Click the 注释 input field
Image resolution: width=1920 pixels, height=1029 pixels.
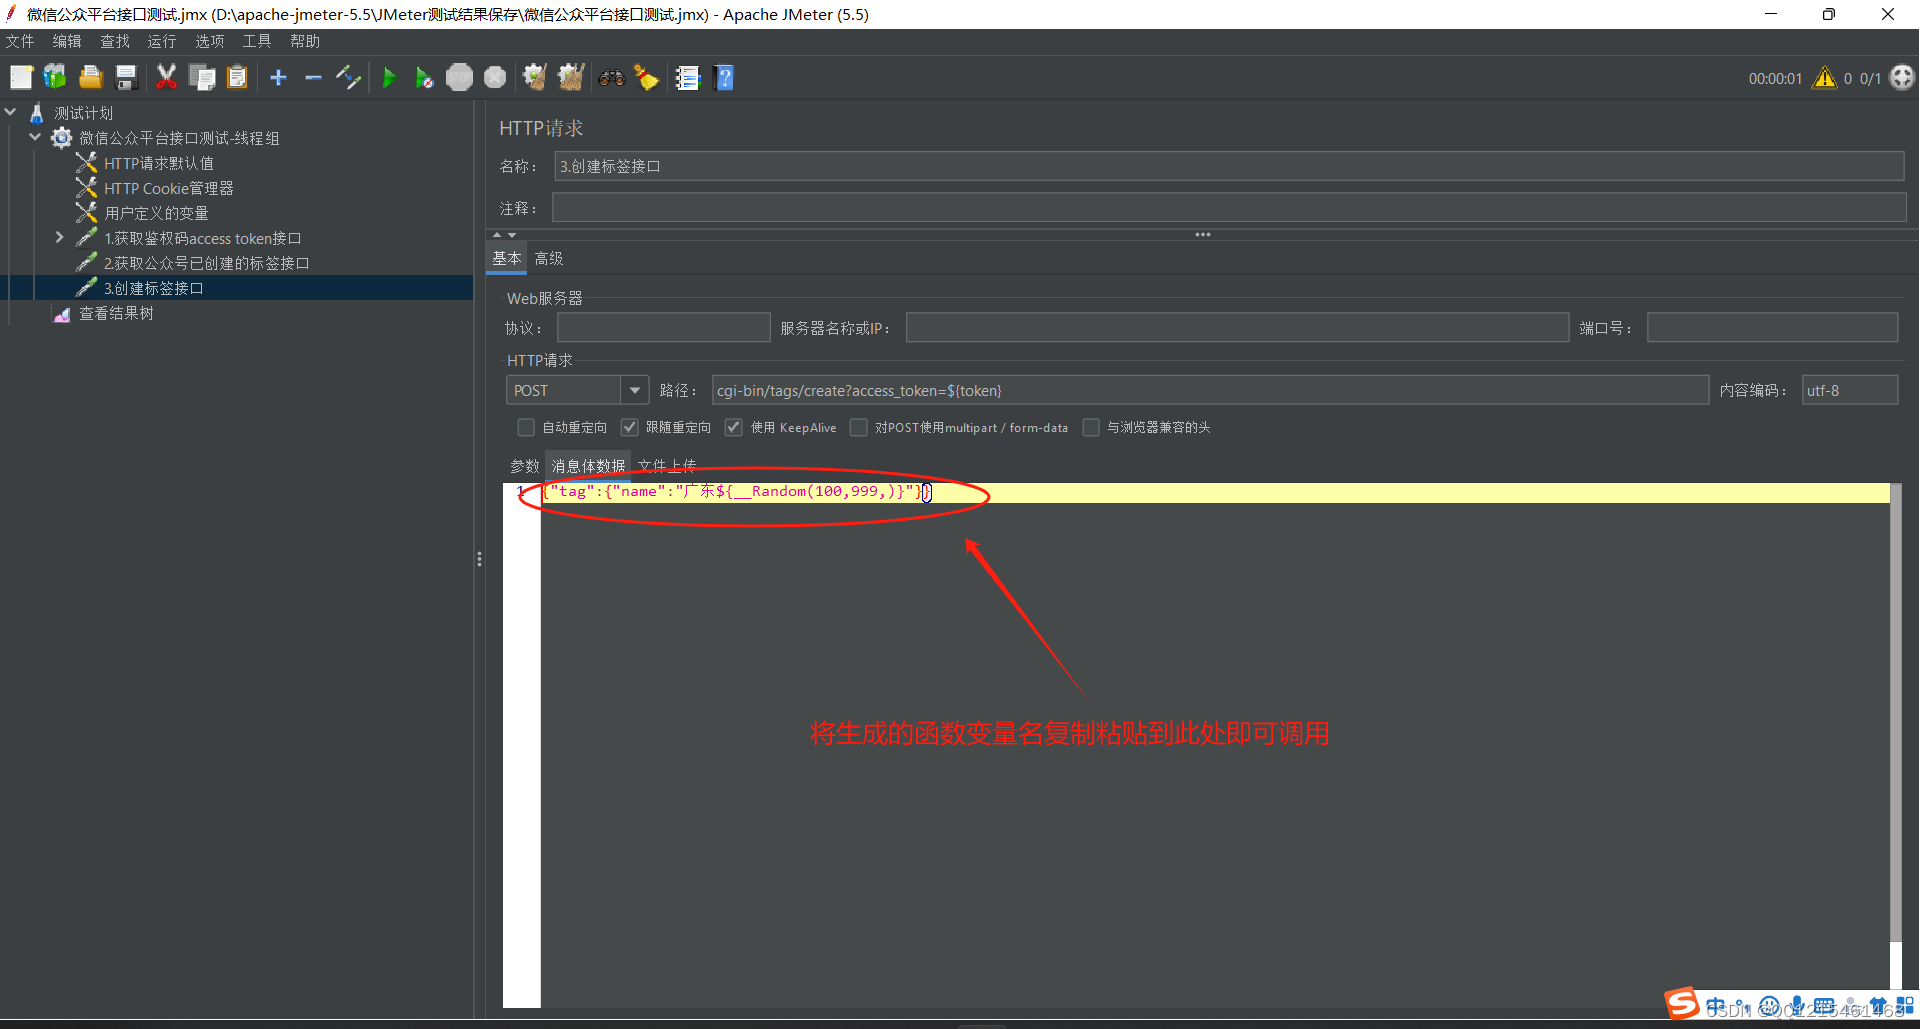click(x=1229, y=208)
